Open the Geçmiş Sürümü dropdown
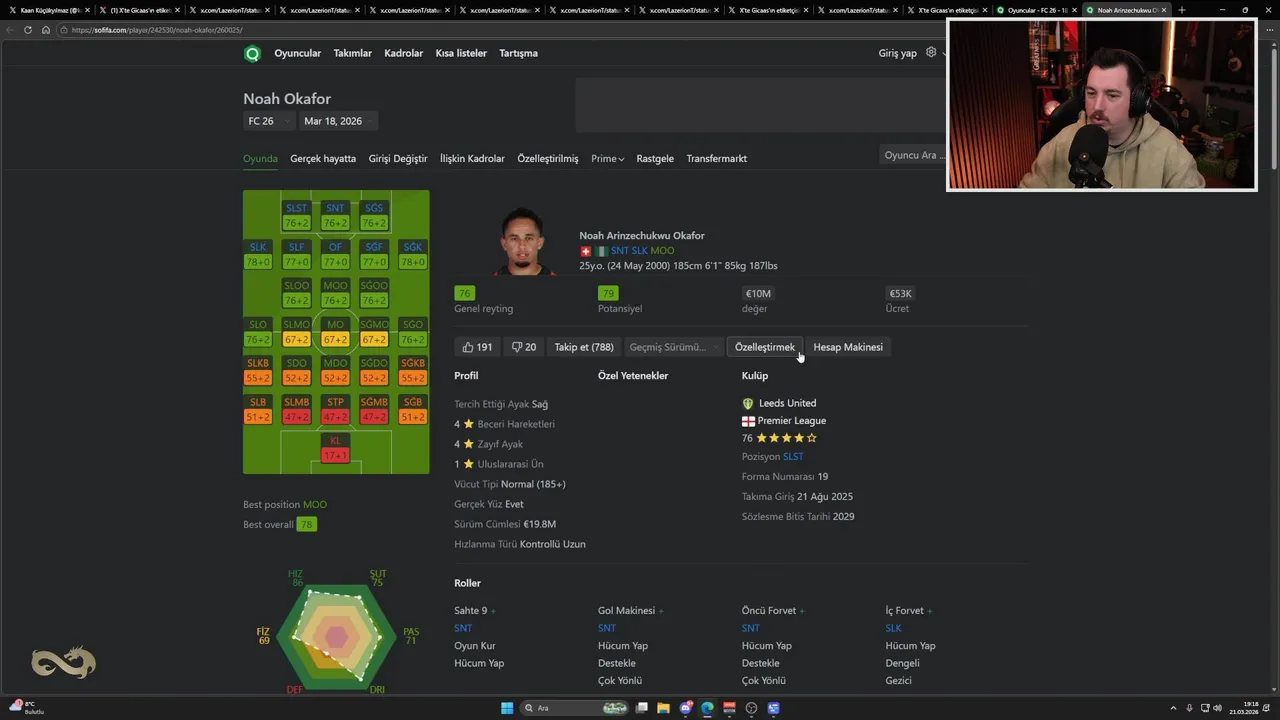Viewport: 1280px width, 720px height. [x=674, y=347]
